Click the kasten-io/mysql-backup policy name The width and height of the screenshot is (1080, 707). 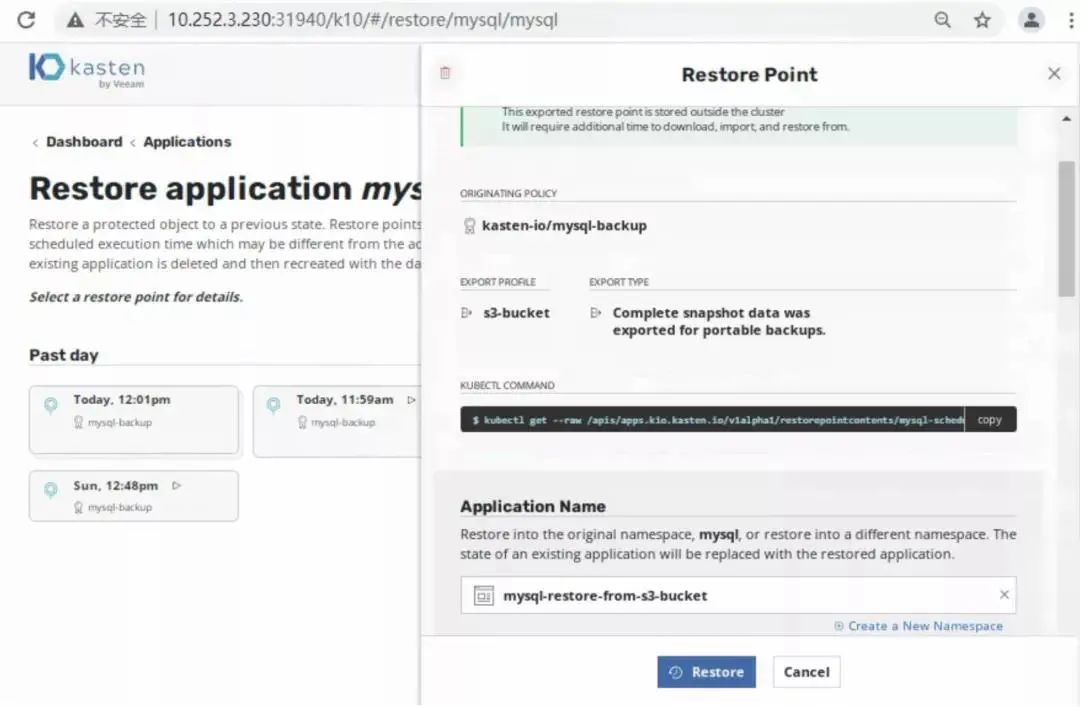point(564,226)
